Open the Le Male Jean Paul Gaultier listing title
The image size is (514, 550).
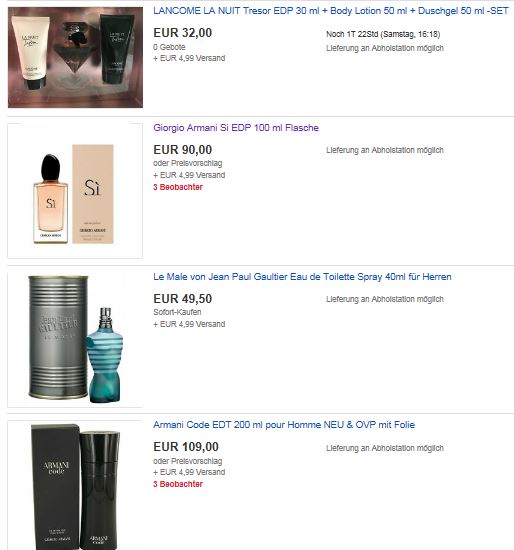302,277
